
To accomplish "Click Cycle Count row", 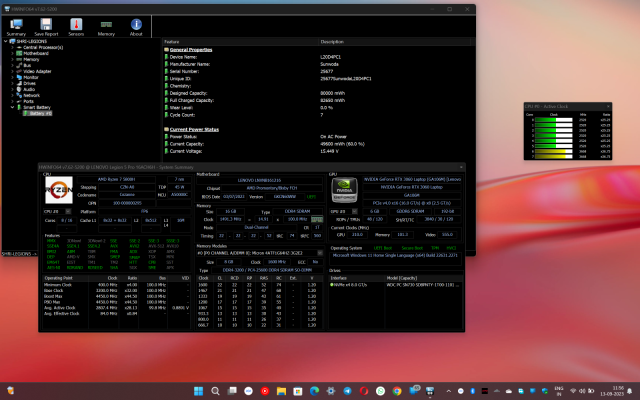I will 317,115.
